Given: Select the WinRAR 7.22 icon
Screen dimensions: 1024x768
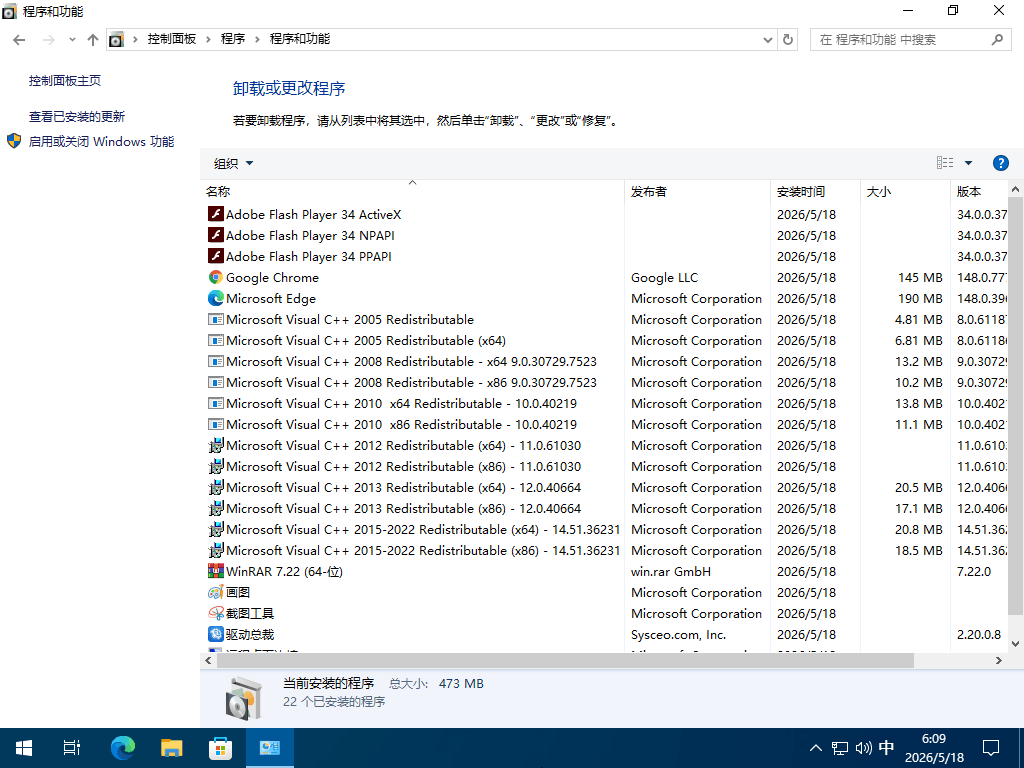Looking at the screenshot, I should [216, 571].
